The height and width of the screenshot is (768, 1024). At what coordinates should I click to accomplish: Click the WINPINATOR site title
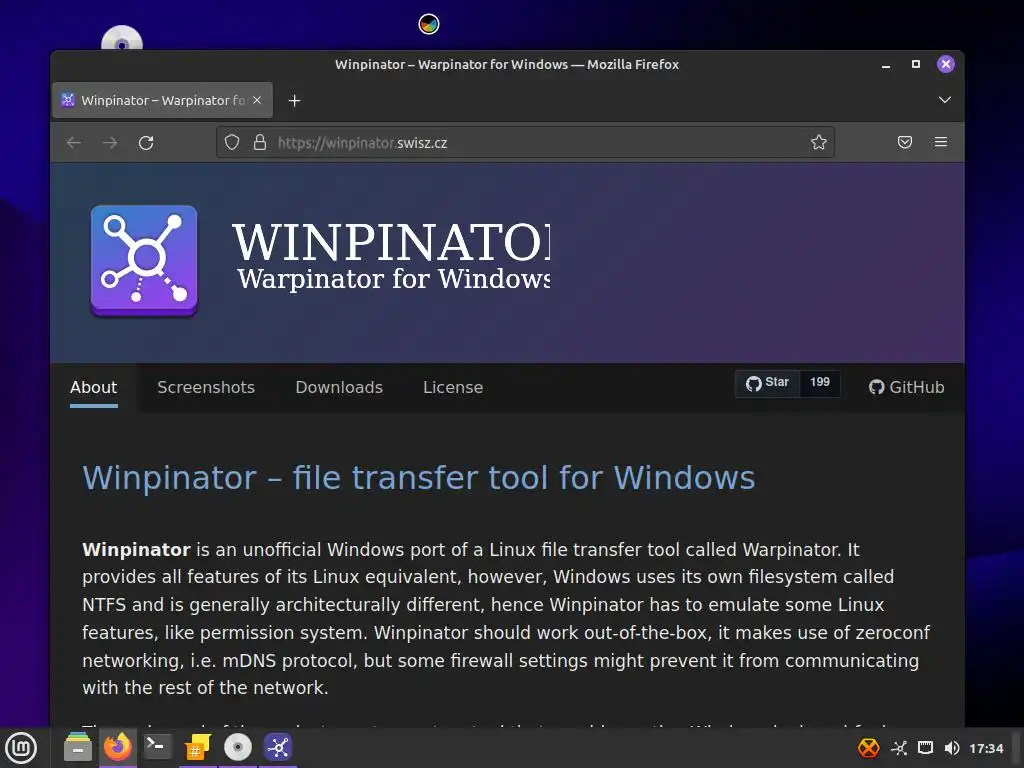tap(391, 242)
